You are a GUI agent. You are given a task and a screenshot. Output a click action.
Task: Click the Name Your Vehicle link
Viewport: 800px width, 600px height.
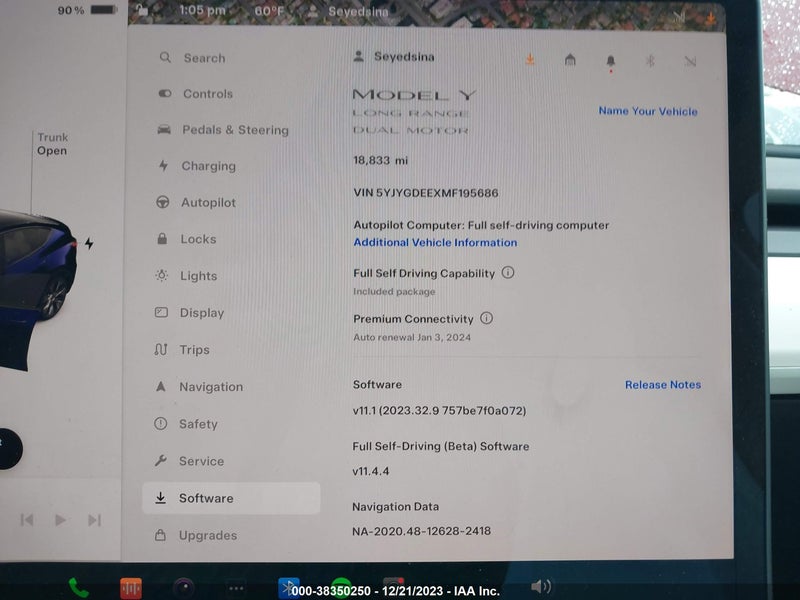(648, 111)
